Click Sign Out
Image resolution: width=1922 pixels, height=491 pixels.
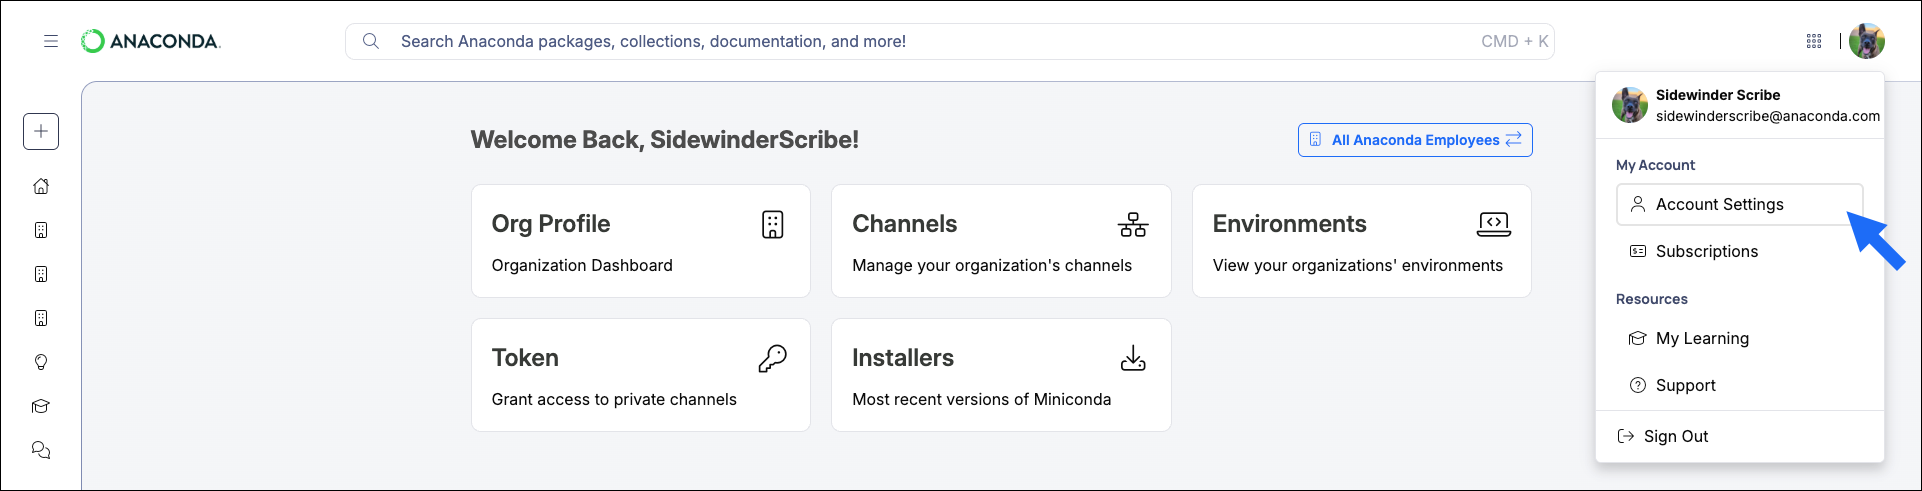coord(1663,436)
